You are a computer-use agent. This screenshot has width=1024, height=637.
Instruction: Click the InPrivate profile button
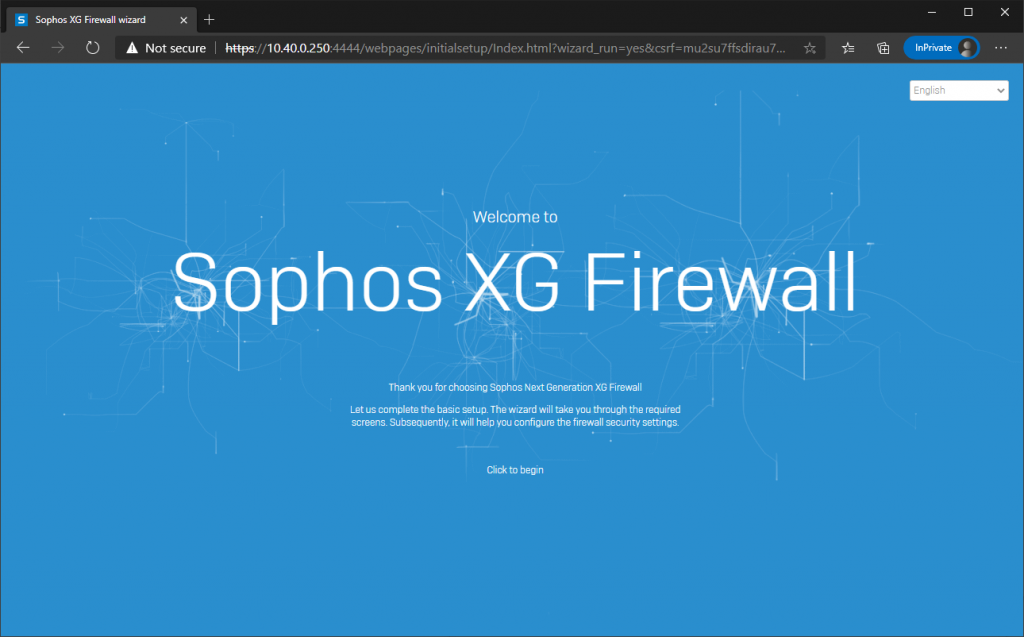coord(941,48)
